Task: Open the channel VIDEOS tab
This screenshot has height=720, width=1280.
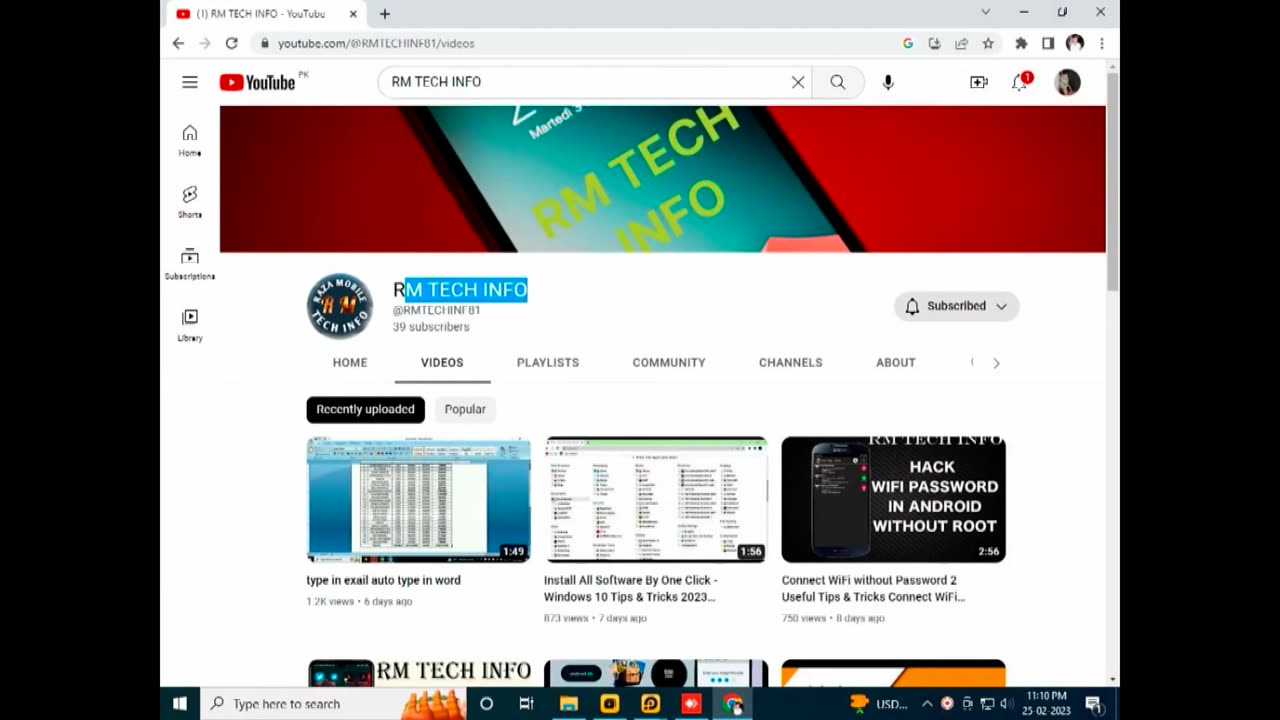Action: pos(442,362)
